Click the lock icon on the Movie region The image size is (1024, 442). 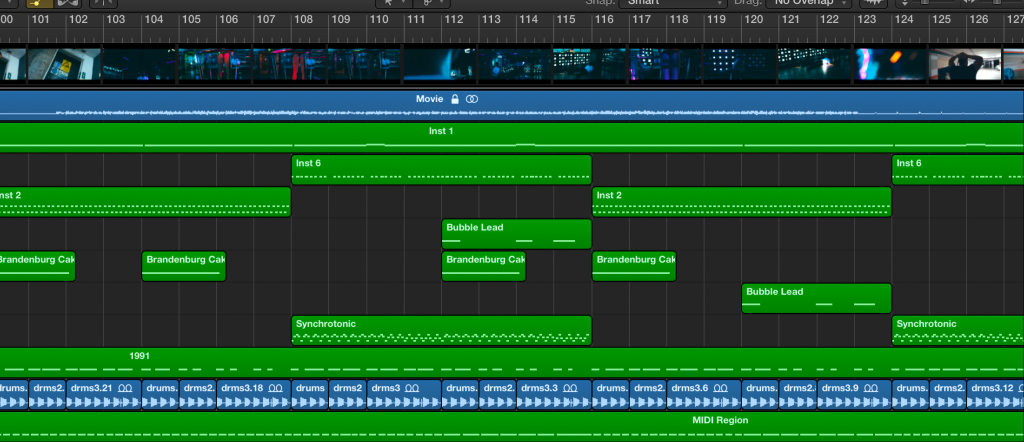455,99
